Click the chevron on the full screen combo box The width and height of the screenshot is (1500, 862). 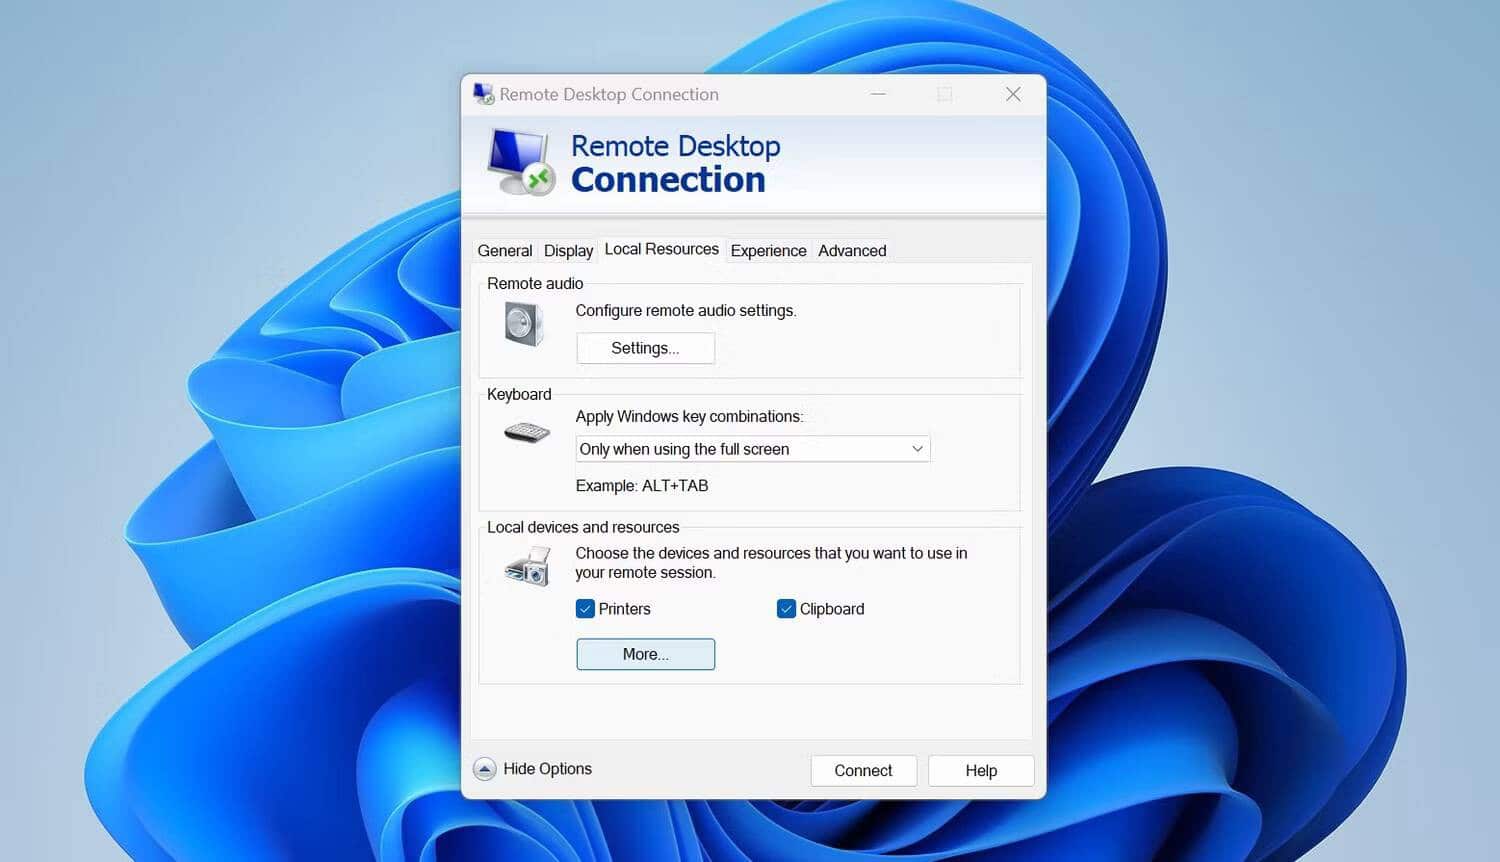[917, 449]
